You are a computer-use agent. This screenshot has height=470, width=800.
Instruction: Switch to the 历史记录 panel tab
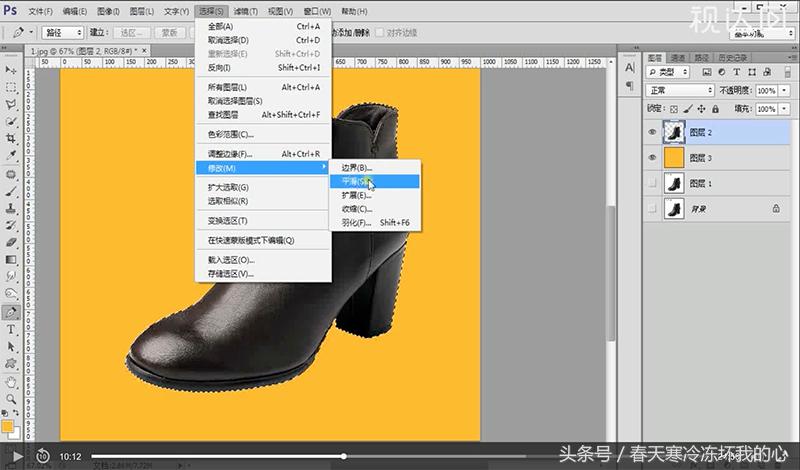pyautogui.click(x=732, y=58)
